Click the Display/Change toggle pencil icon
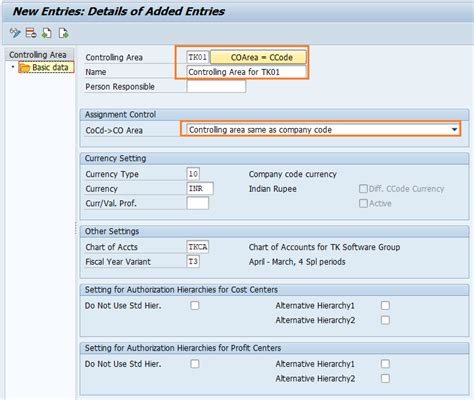This screenshot has width=474, height=400. coord(15,33)
